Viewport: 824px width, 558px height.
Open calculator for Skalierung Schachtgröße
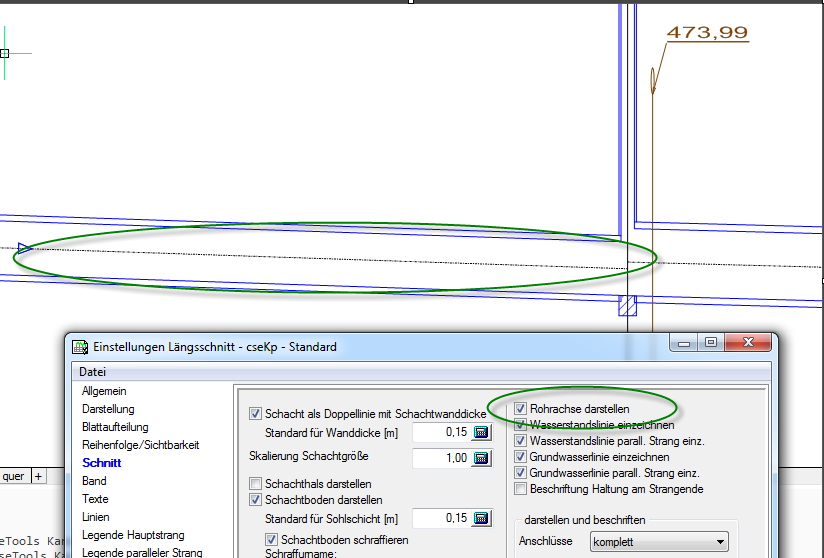(x=482, y=458)
